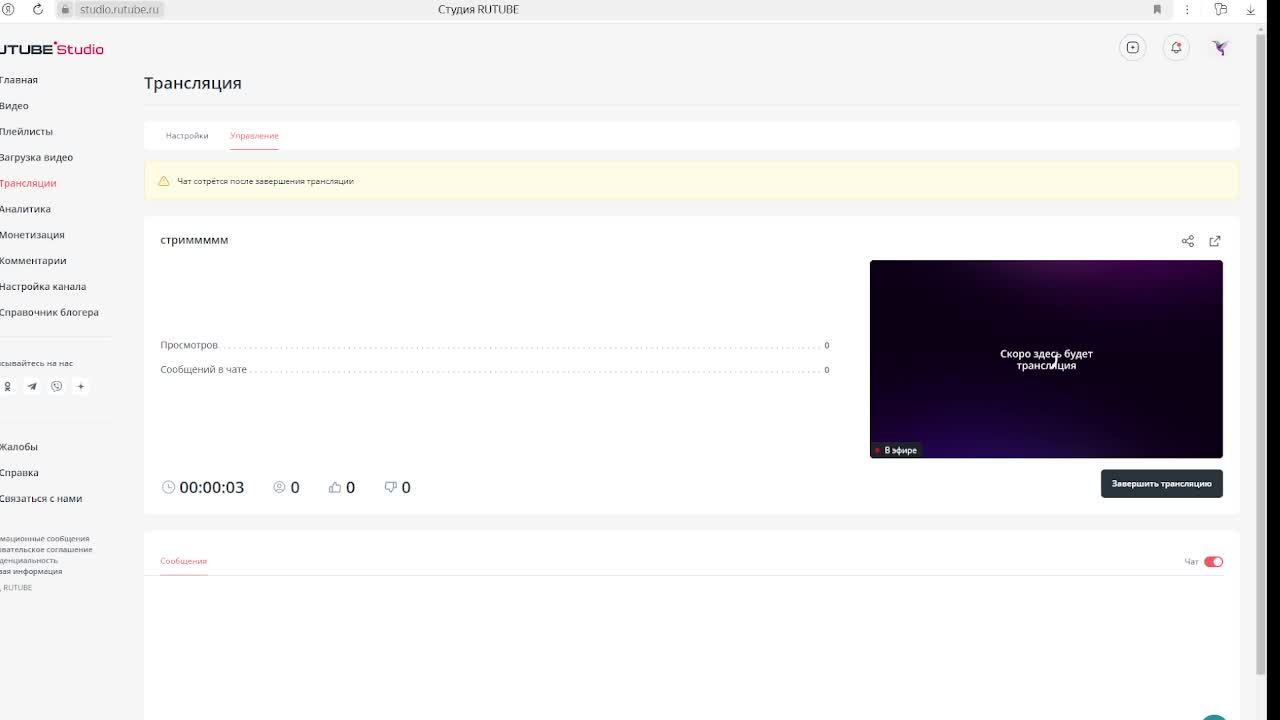This screenshot has width=1280, height=720.
Task: Click the В эфире live badge
Action: pyautogui.click(x=896, y=450)
